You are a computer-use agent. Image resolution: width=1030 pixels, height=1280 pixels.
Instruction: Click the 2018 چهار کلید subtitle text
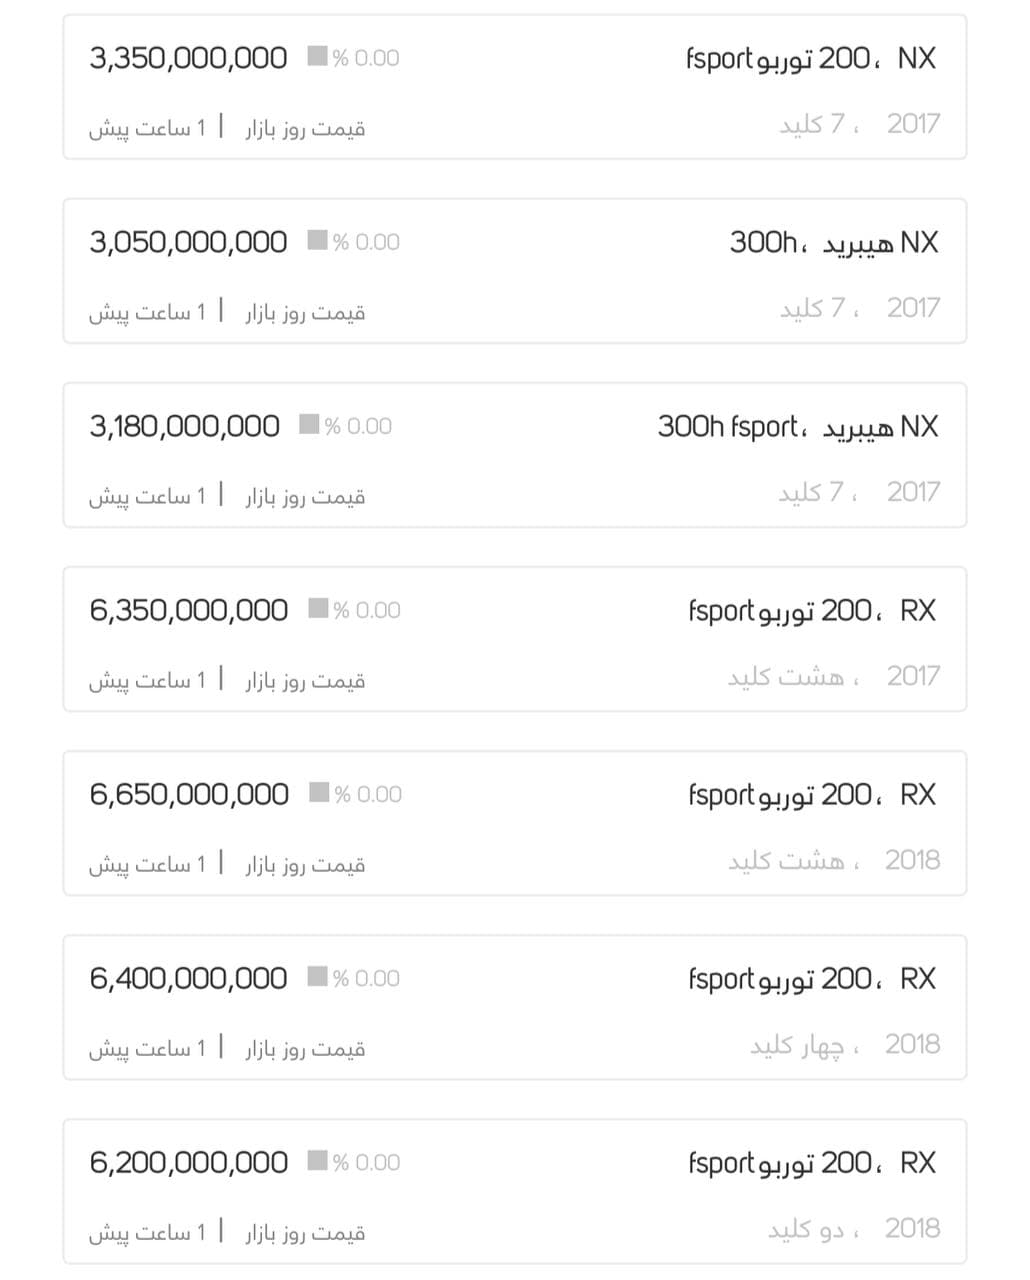coord(844,1044)
